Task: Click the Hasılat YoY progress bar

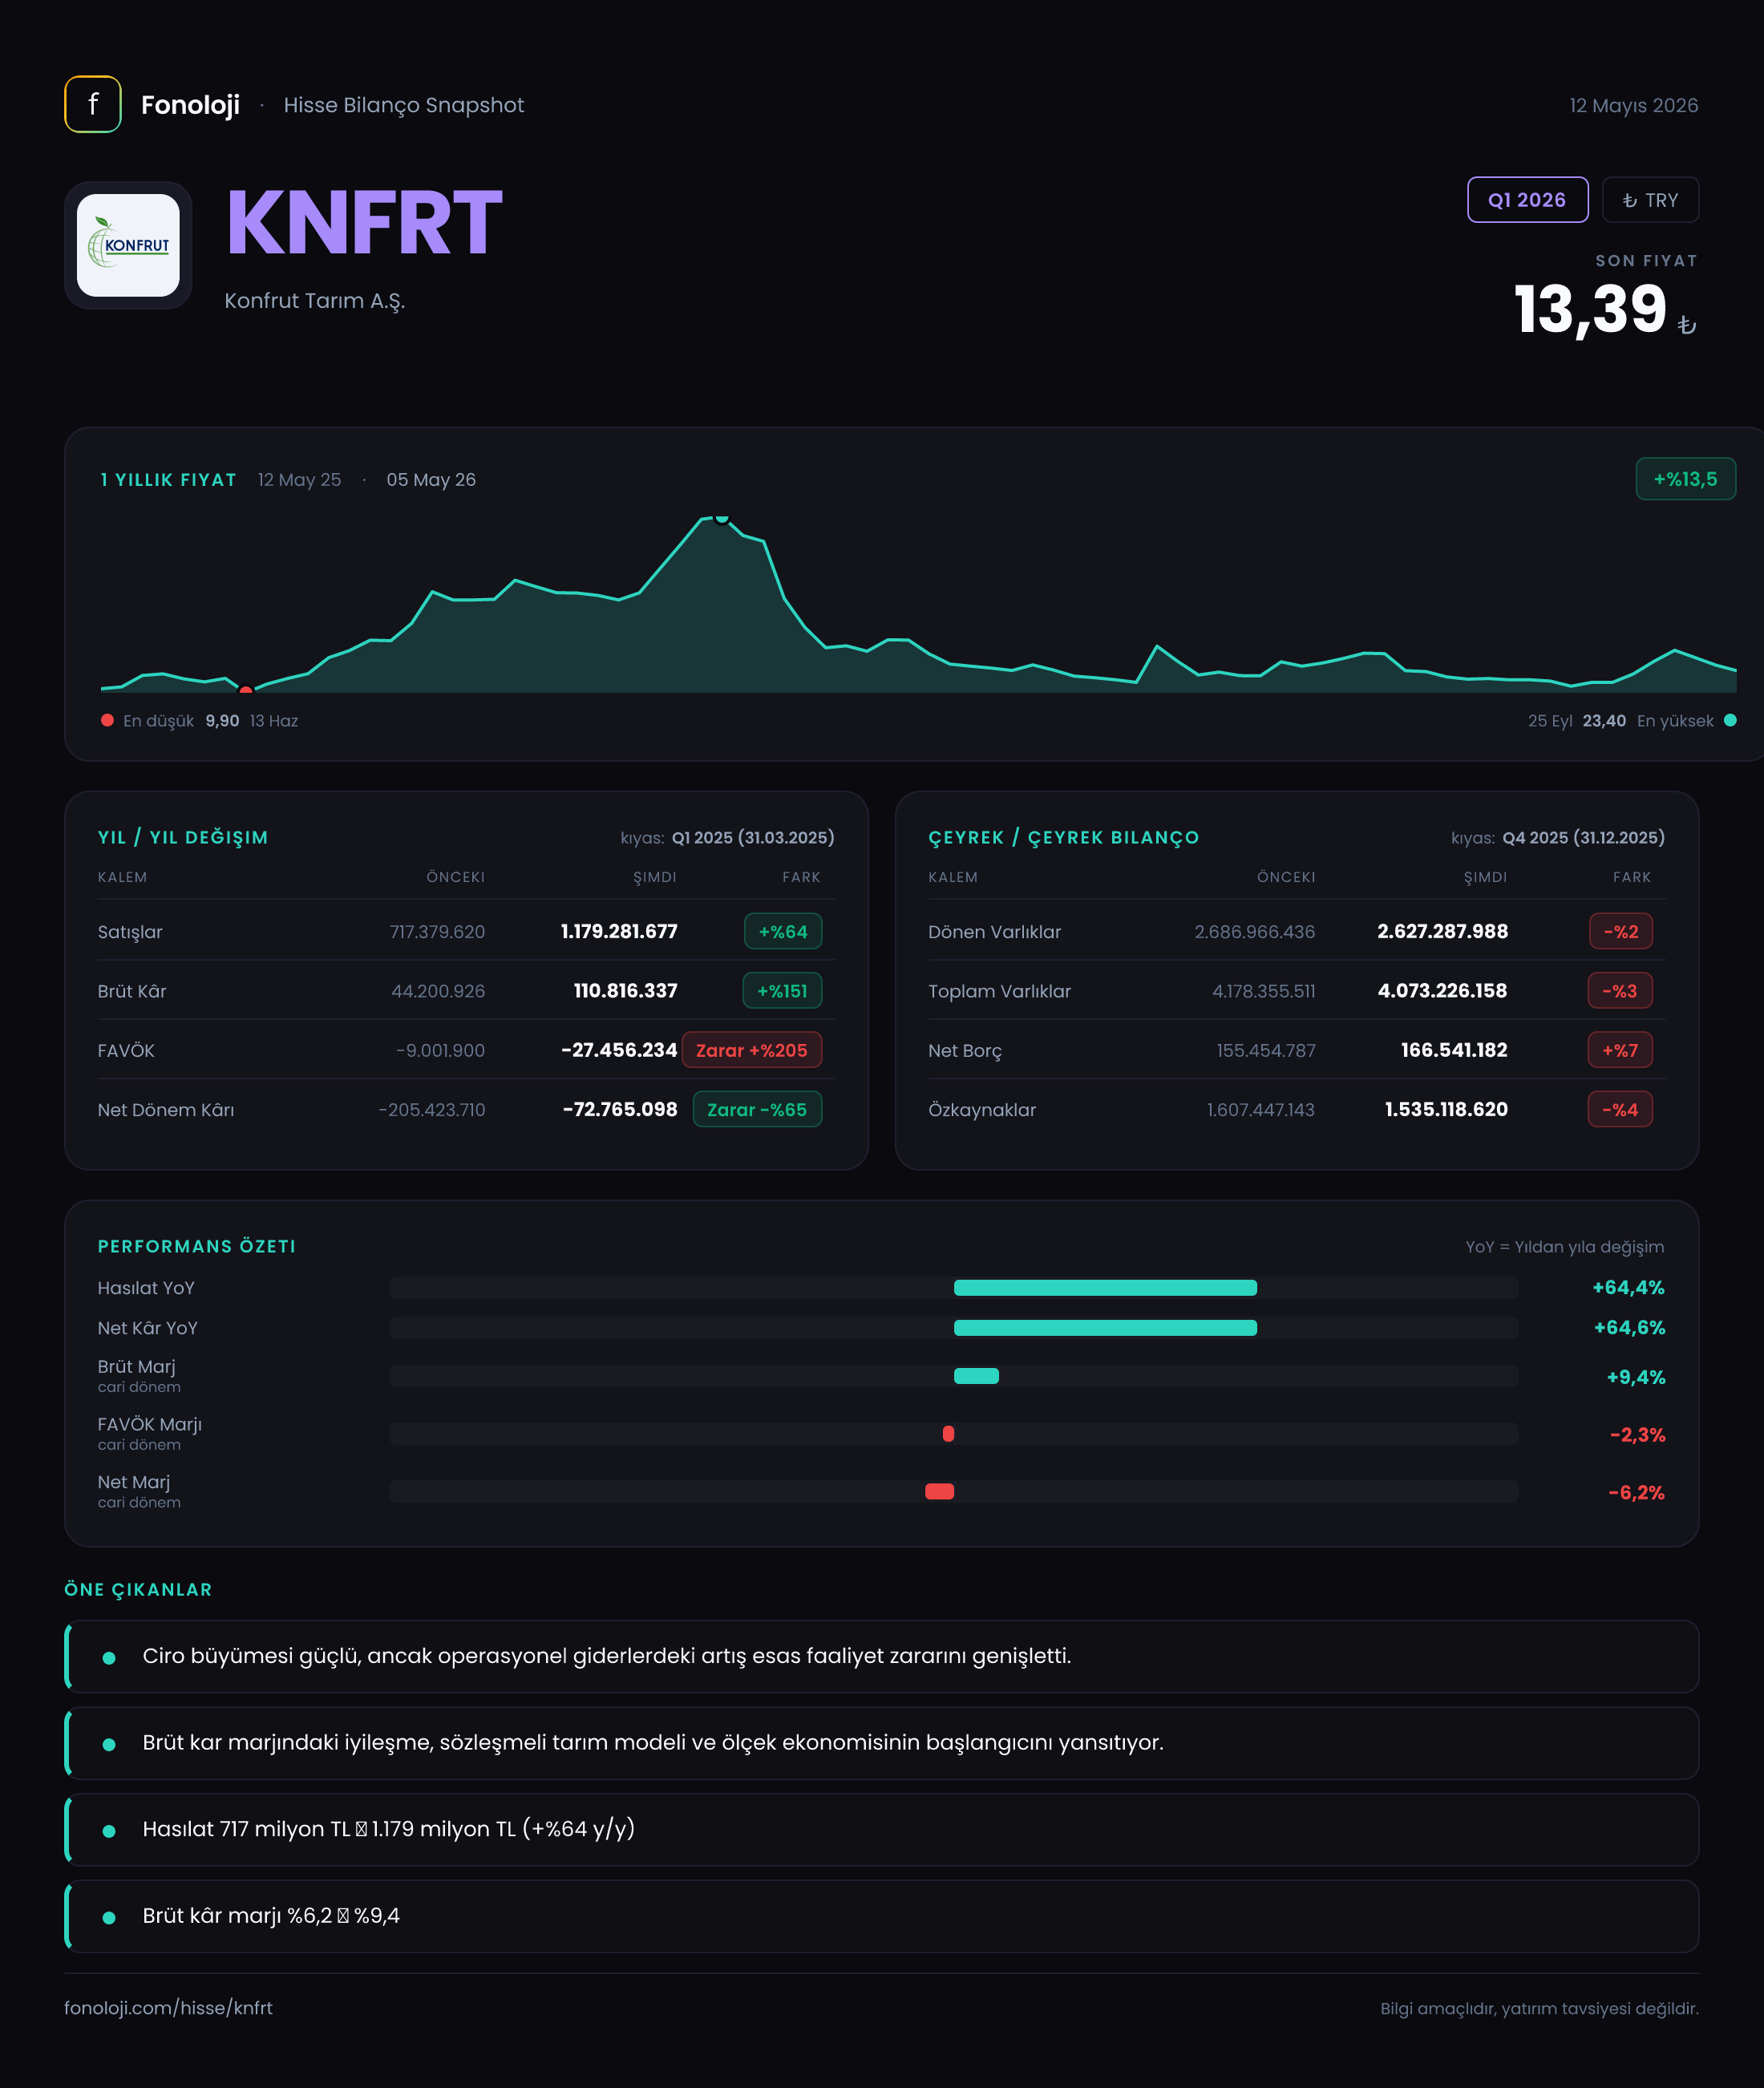Action: click(954, 1288)
